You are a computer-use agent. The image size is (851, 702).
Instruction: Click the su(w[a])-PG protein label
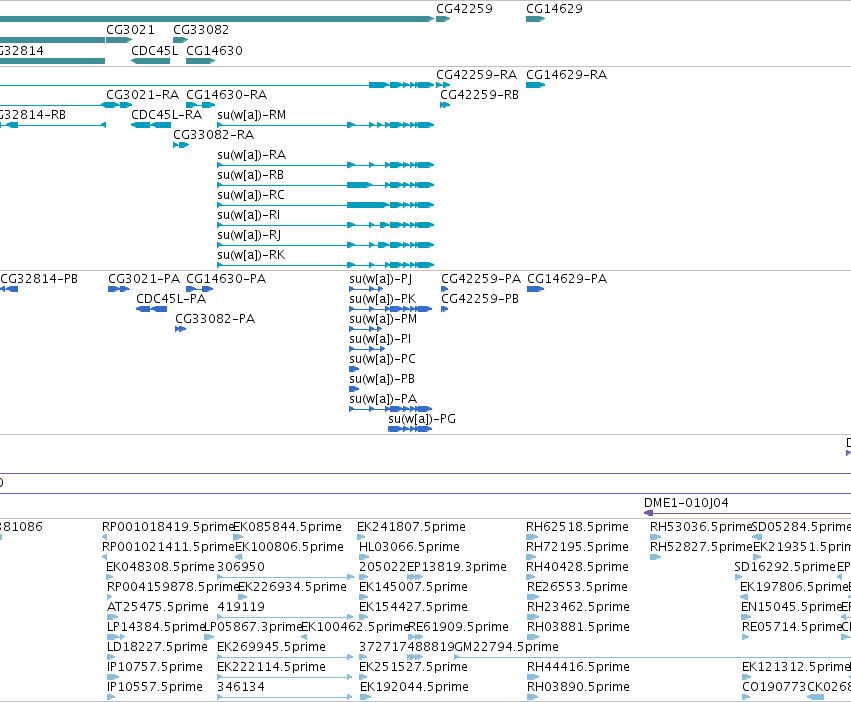[x=422, y=419]
